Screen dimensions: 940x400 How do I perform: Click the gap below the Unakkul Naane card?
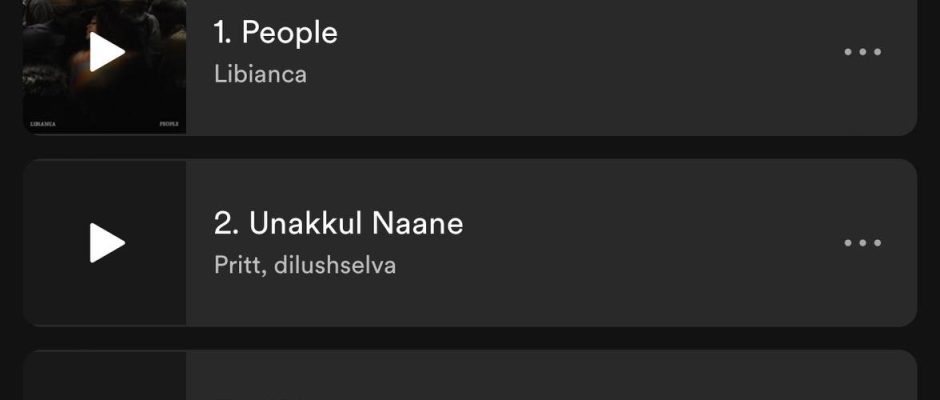470,338
